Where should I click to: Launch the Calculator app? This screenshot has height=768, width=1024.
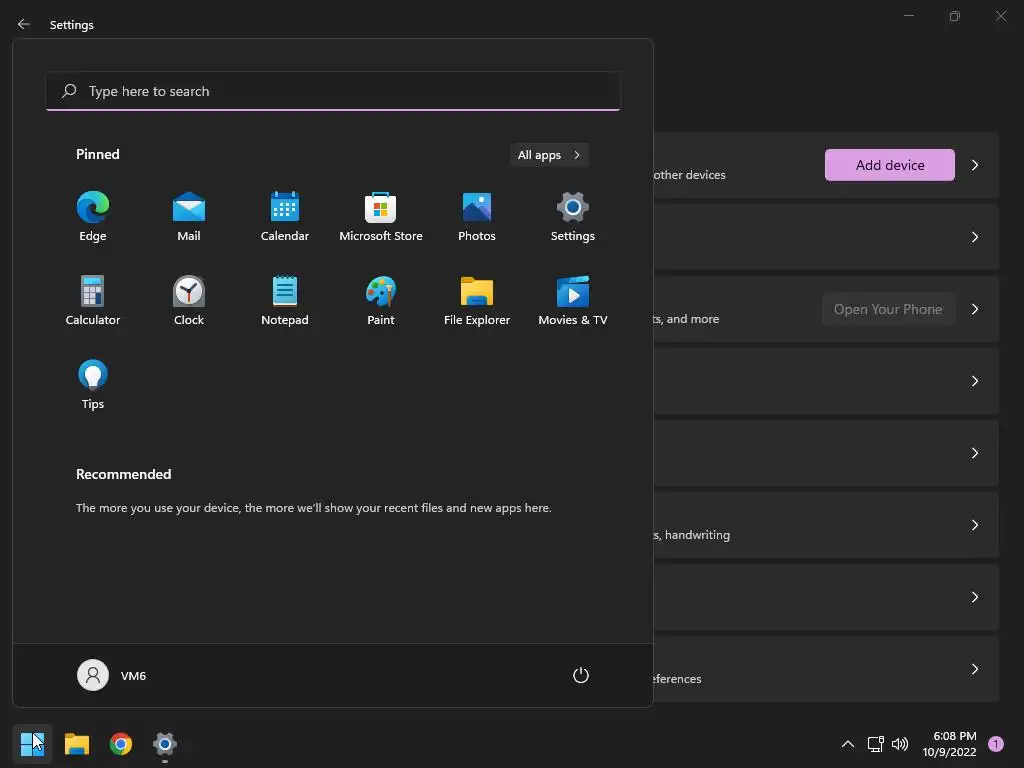pos(93,300)
